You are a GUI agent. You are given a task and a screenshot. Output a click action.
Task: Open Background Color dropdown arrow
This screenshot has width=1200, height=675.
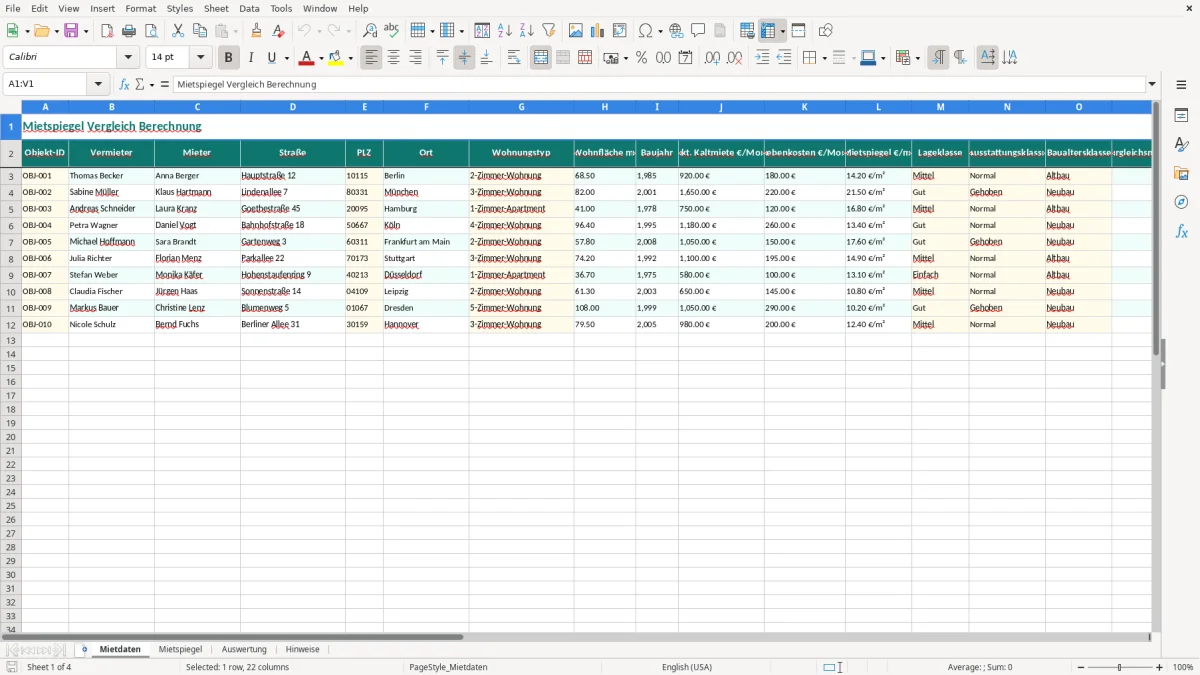pyautogui.click(x=350, y=58)
